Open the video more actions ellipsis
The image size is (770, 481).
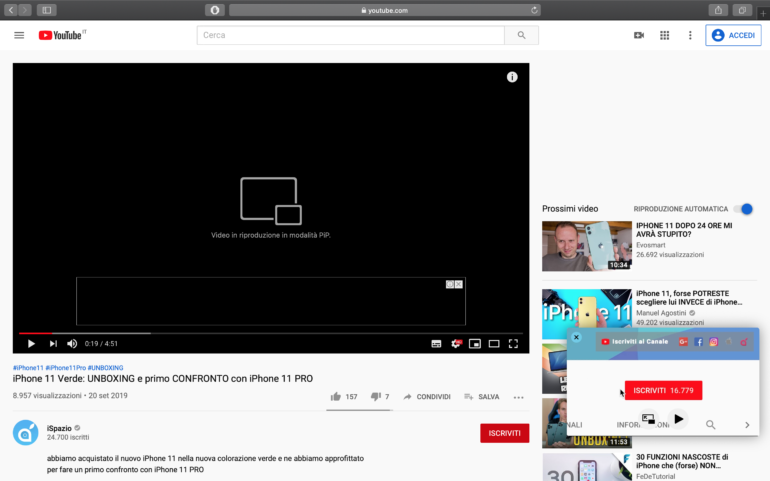(x=519, y=397)
